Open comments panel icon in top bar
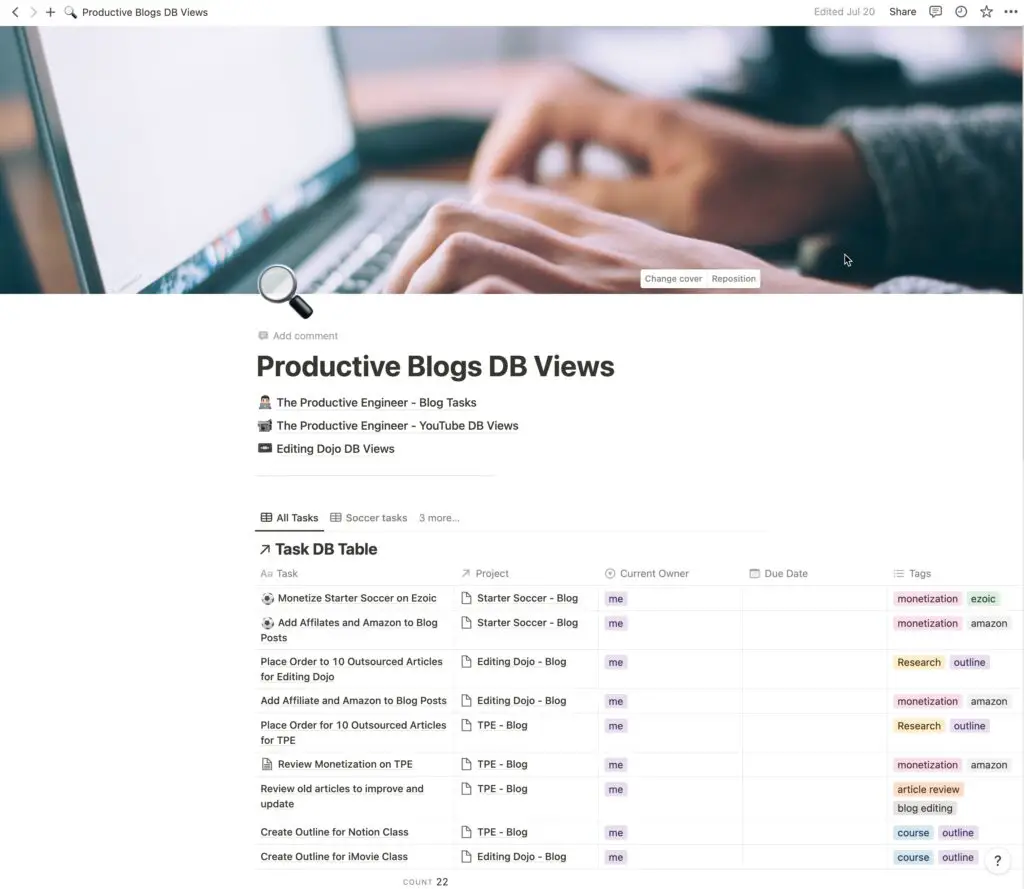Screen dimensions: 1024x889 pyautogui.click(x=935, y=12)
